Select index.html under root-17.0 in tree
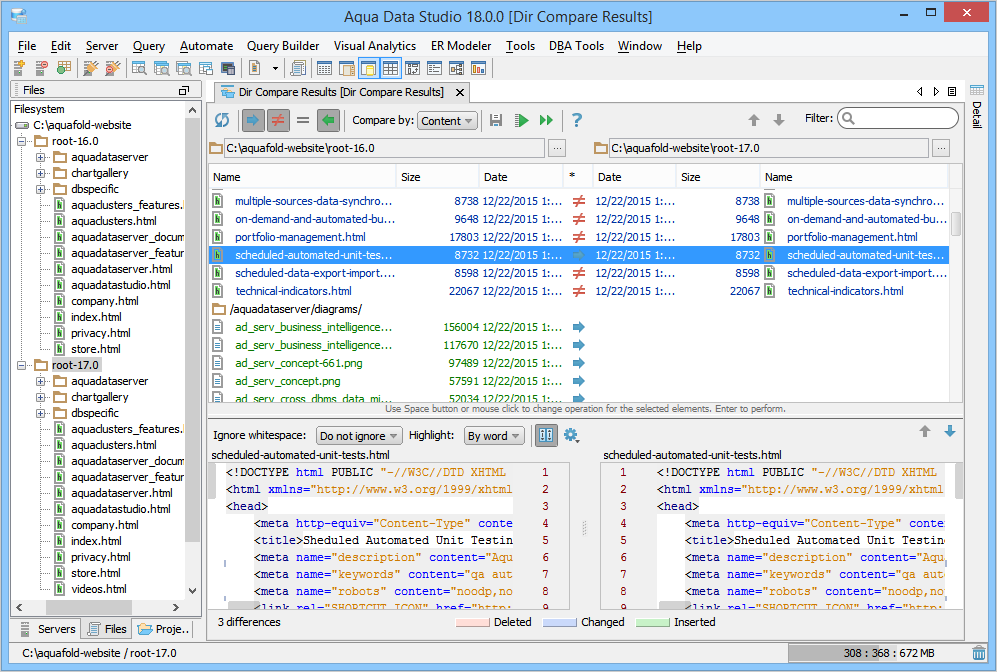This screenshot has width=997, height=672. pyautogui.click(x=96, y=541)
